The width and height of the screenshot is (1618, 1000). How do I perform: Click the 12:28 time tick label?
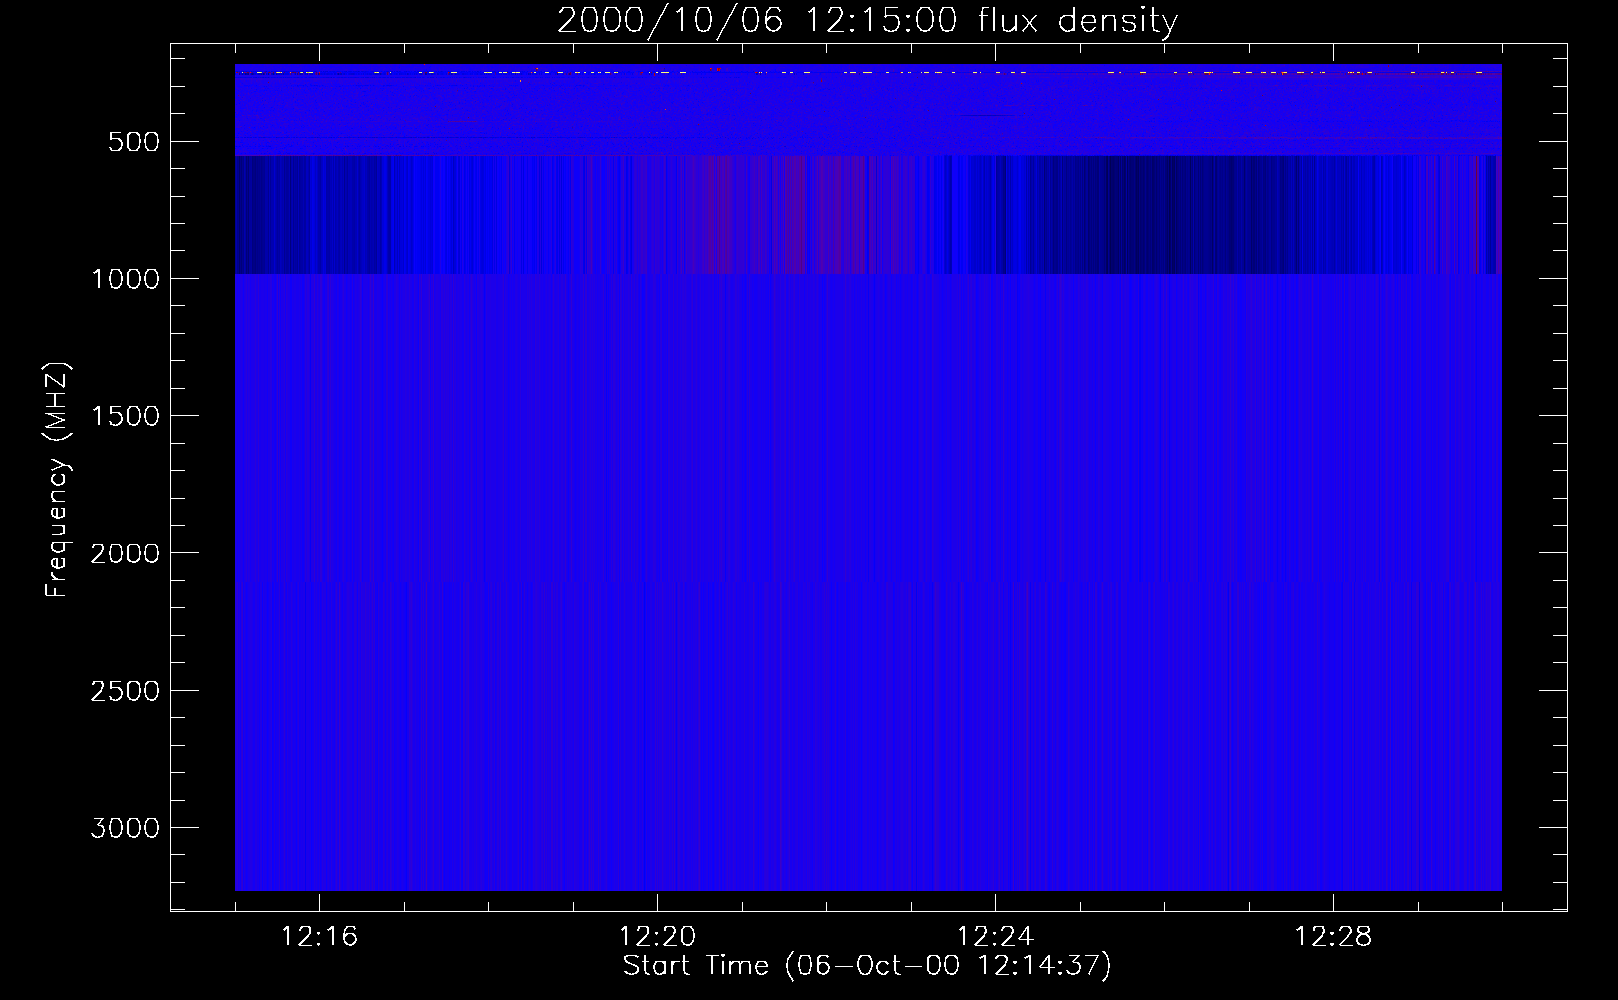[1333, 937]
